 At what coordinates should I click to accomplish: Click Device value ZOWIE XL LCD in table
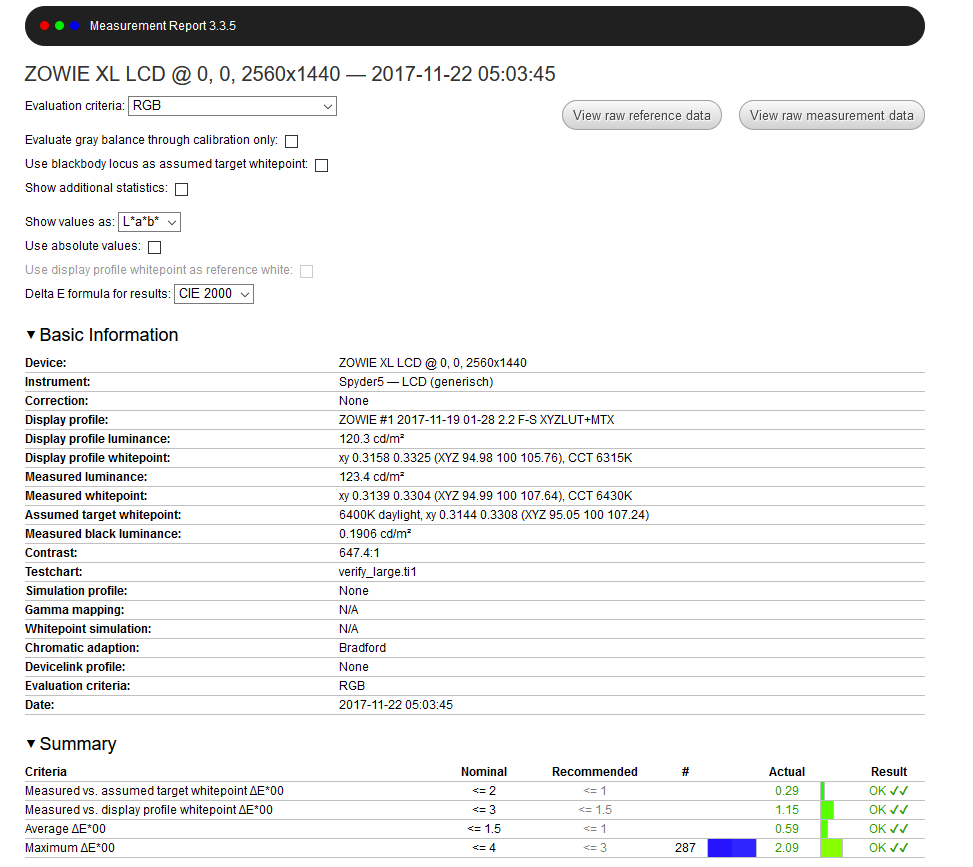click(433, 362)
